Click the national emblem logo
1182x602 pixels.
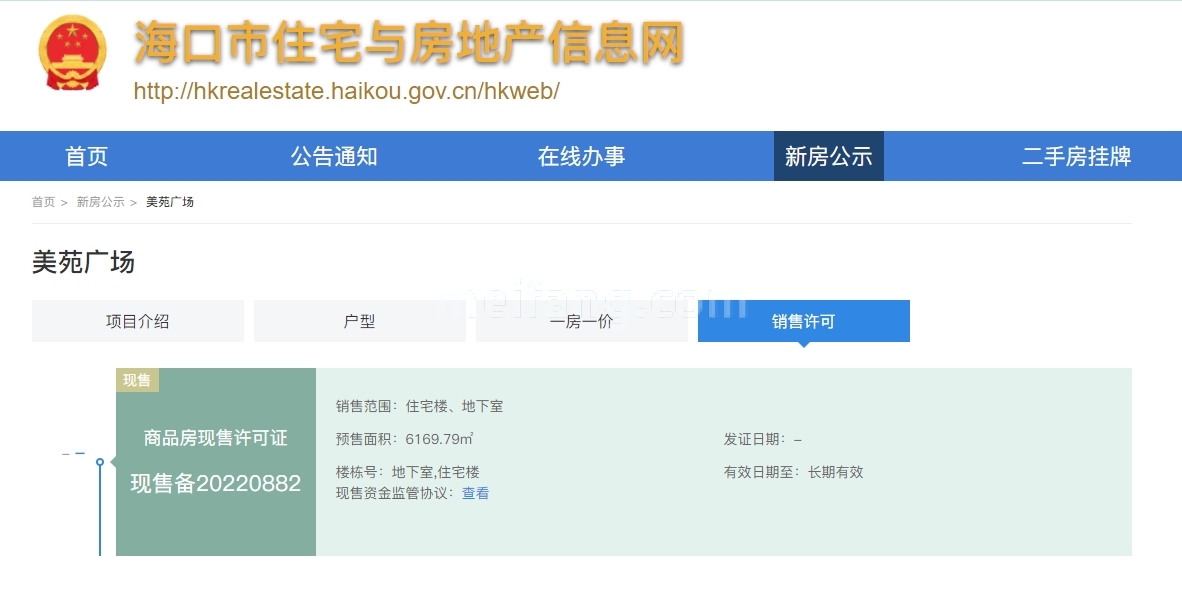[x=72, y=50]
